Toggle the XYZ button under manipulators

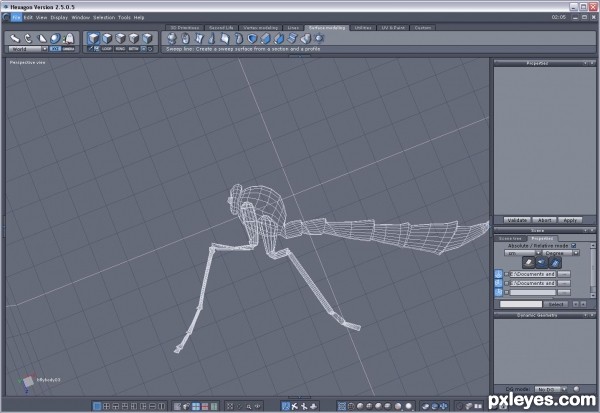(x=55, y=49)
